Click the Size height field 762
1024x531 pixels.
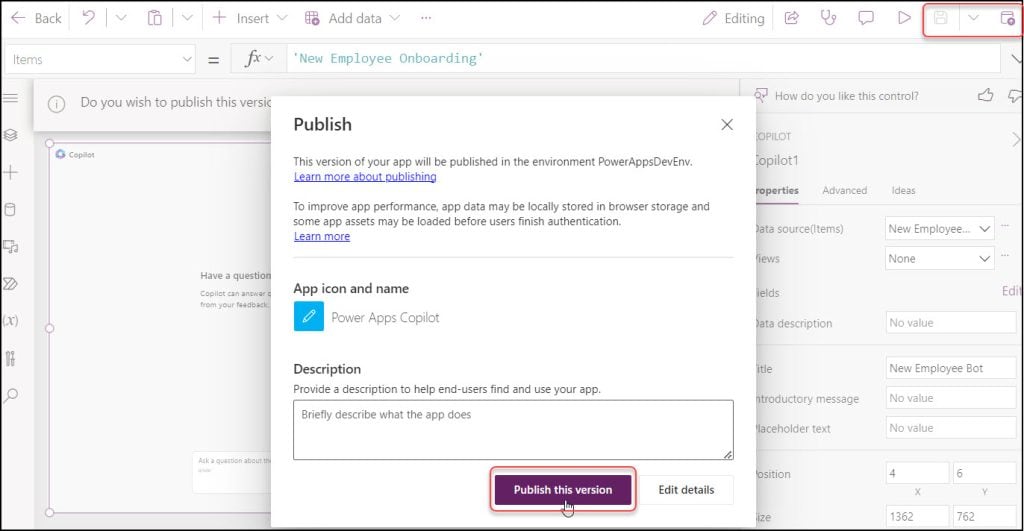985,517
